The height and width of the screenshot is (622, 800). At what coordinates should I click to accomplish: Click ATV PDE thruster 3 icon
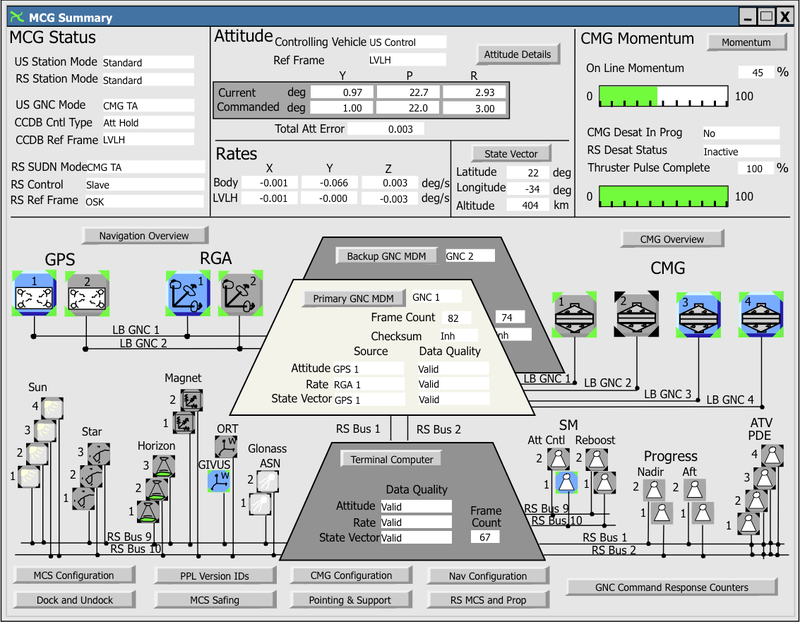764,478
